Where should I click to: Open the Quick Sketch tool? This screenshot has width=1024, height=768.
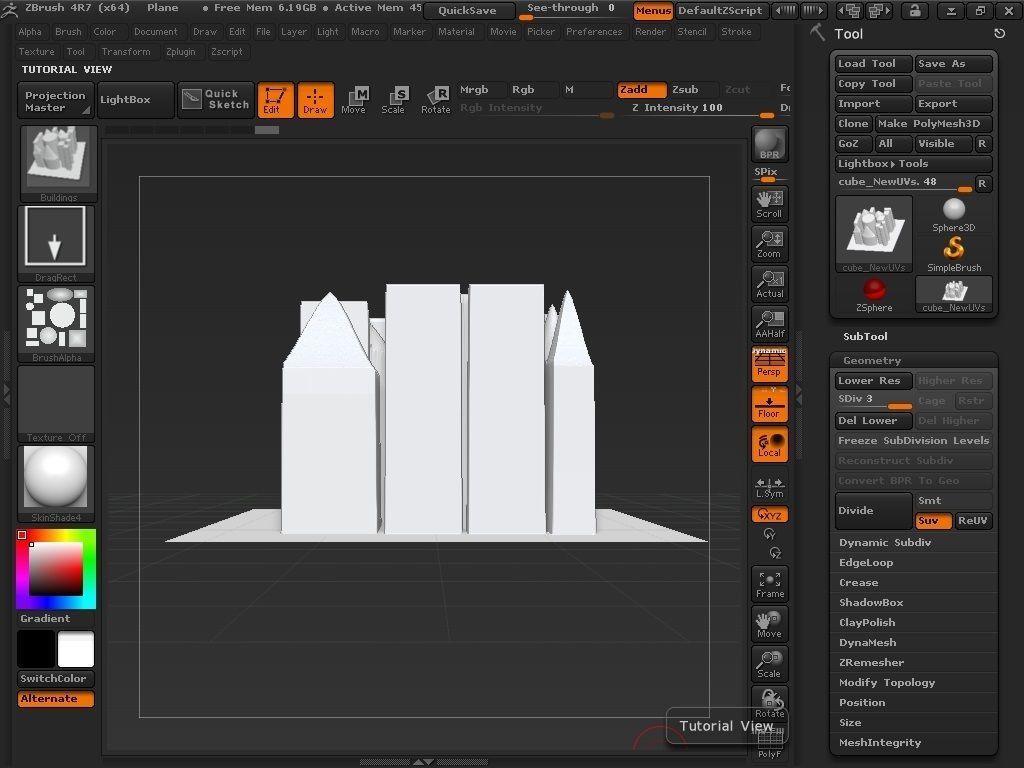[216, 100]
